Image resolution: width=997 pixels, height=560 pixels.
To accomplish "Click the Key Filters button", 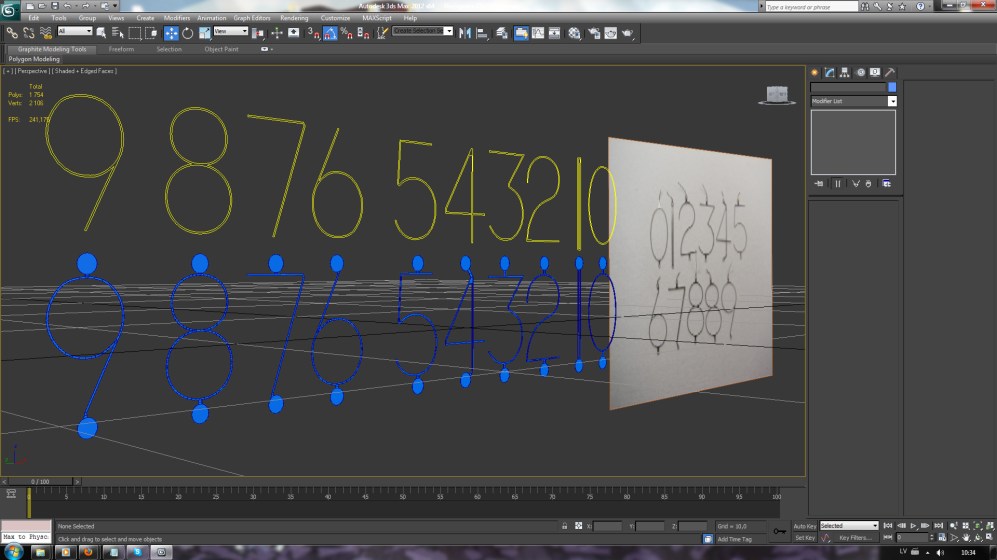I will click(854, 538).
